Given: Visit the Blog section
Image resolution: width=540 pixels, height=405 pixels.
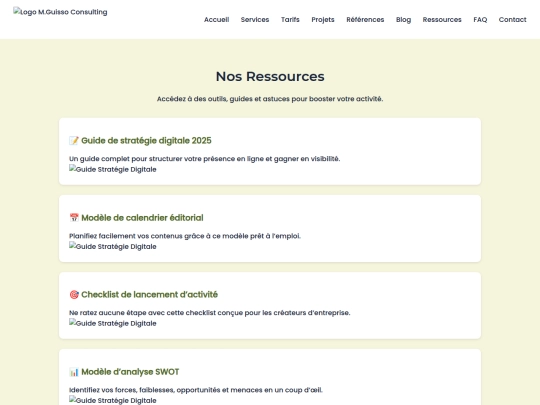Looking at the screenshot, I should click(403, 20).
